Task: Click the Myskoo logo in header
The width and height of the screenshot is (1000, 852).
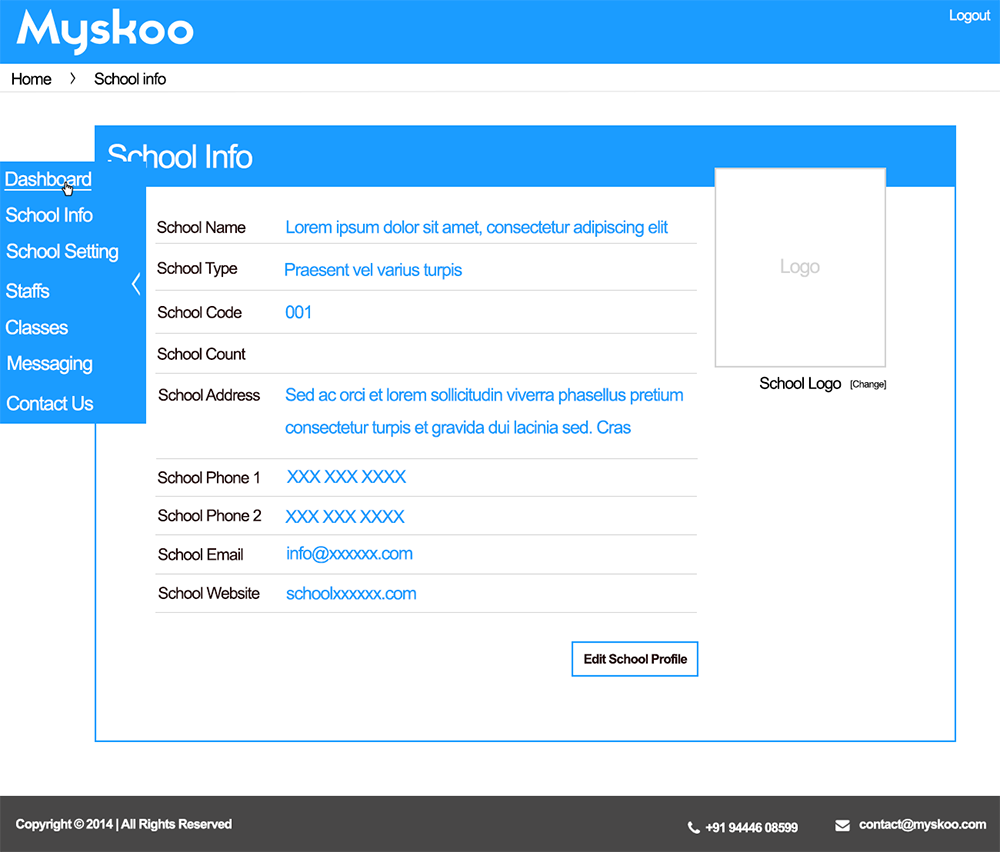Action: coord(105,31)
